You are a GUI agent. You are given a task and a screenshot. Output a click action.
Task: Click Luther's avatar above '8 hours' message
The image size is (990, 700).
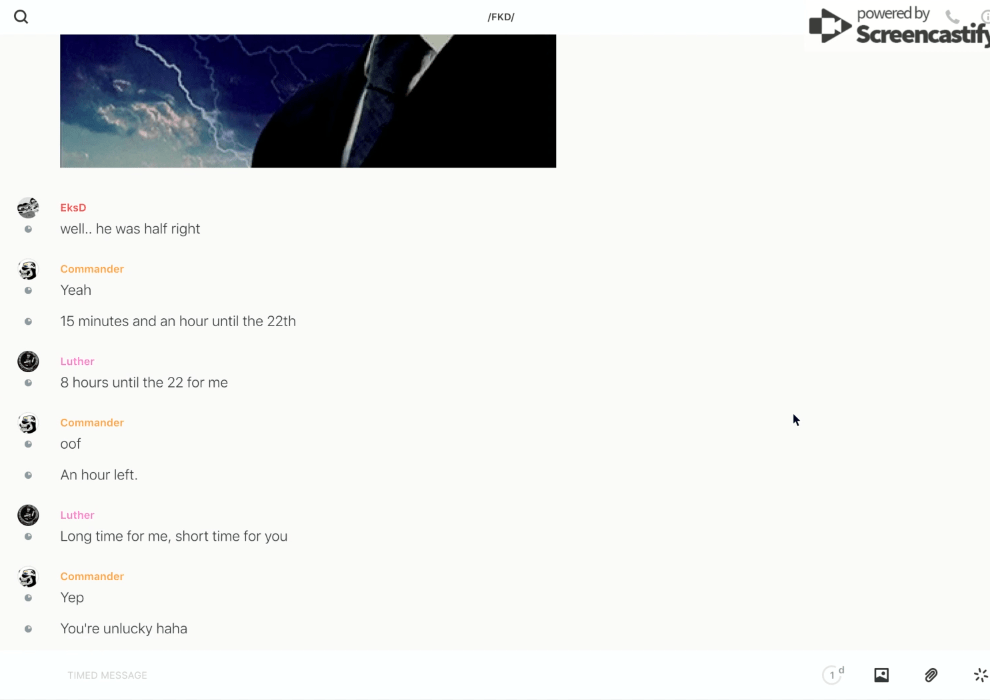[x=28, y=362]
